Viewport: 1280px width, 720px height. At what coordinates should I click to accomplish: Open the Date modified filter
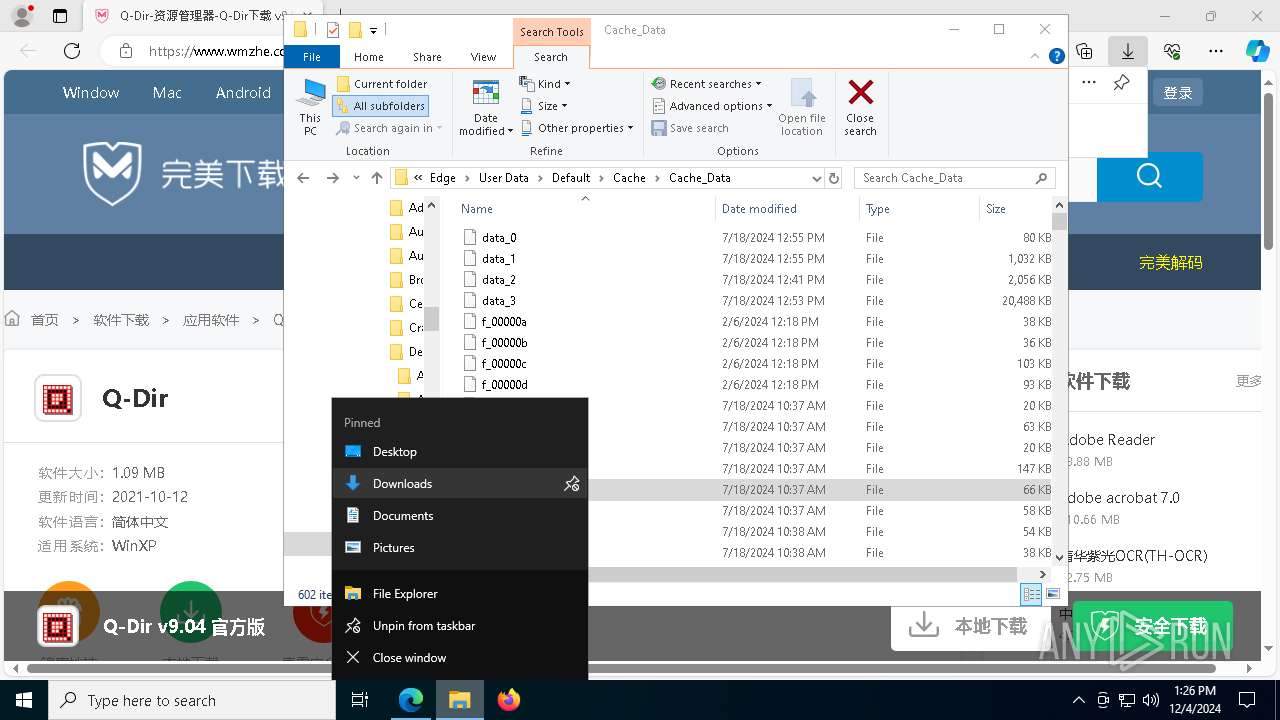(x=486, y=107)
